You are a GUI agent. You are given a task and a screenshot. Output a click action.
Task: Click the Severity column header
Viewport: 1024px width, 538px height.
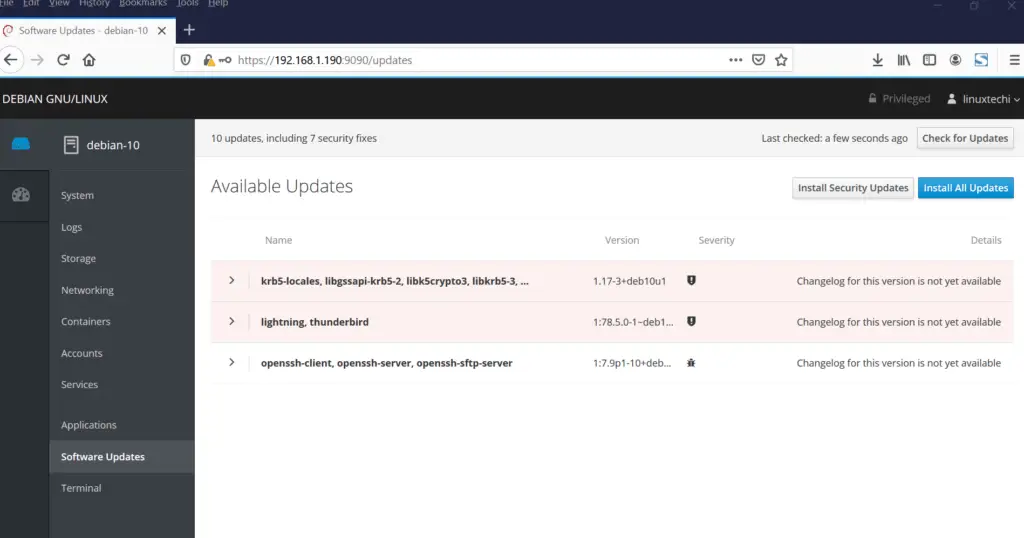click(716, 240)
